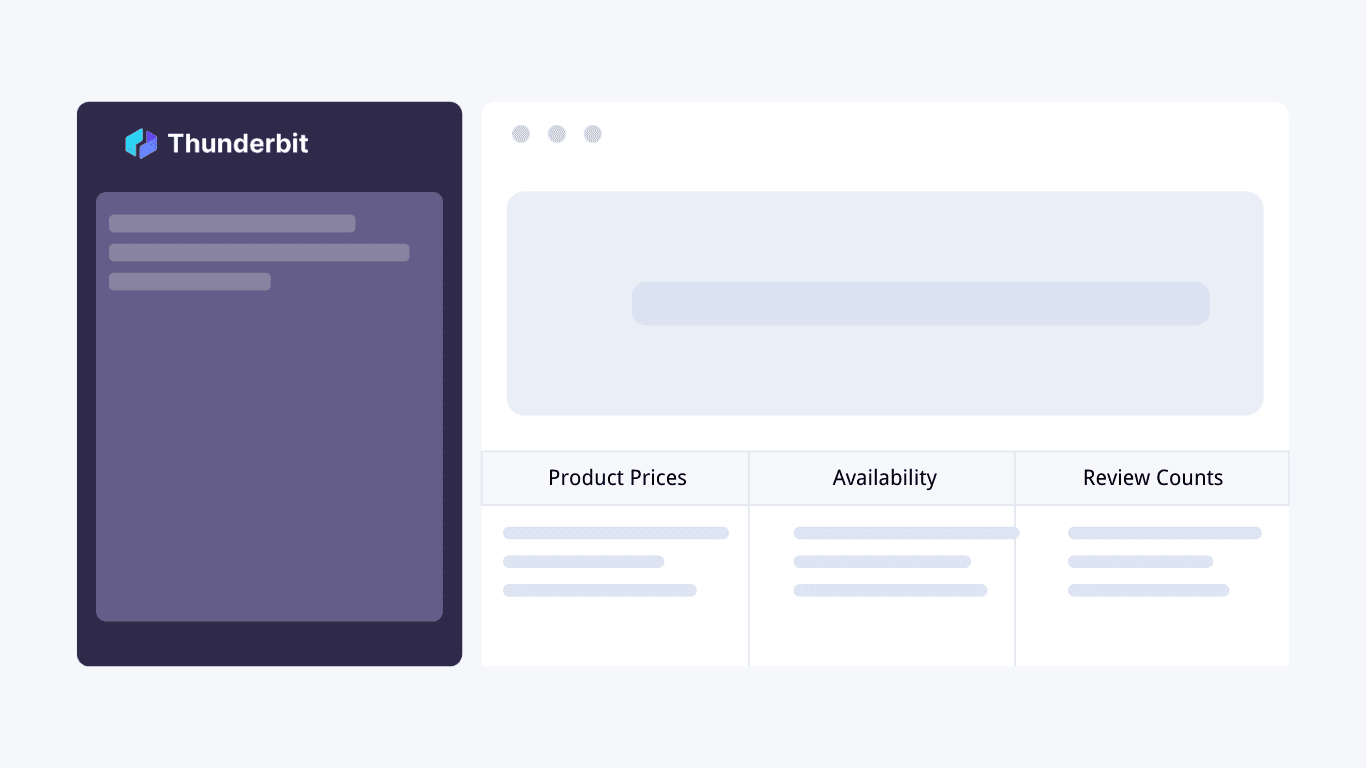Click the first window control dot
This screenshot has height=768, width=1366.
click(x=521, y=134)
